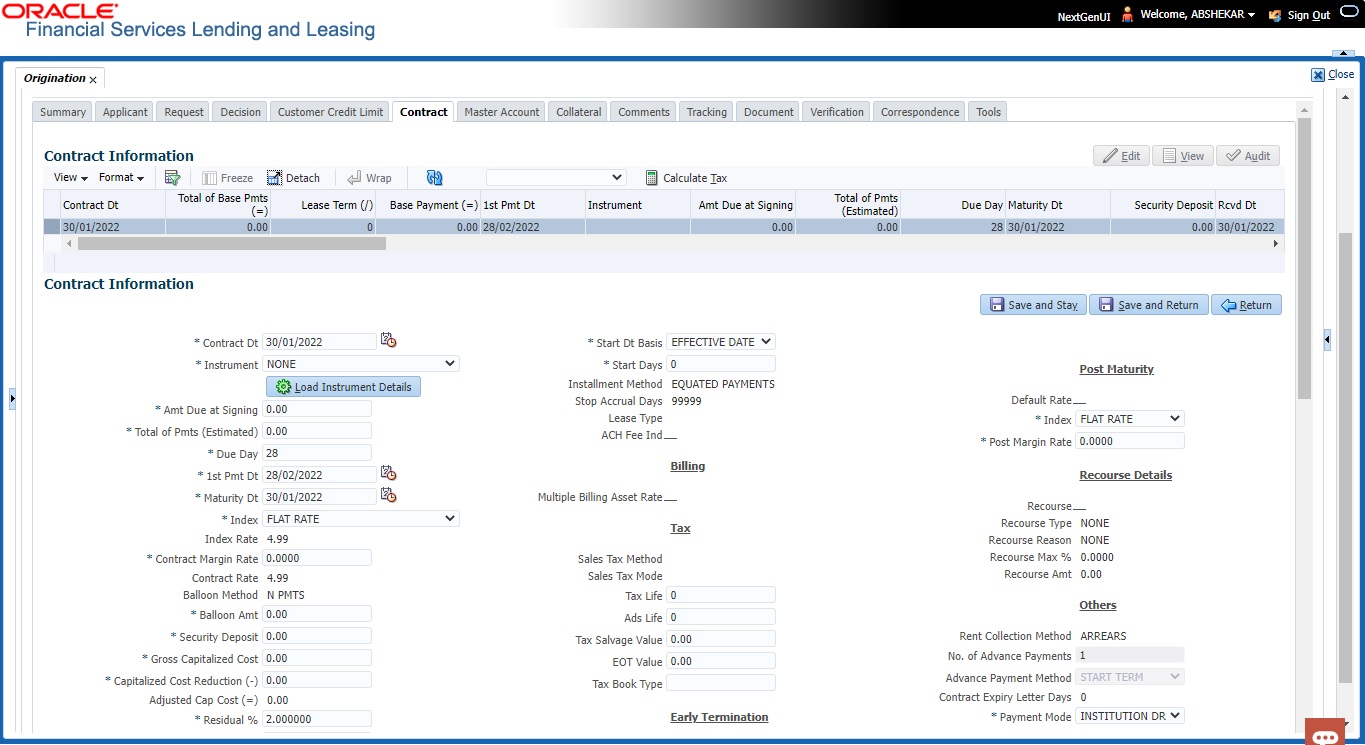Click the Audit button

click(x=1248, y=156)
